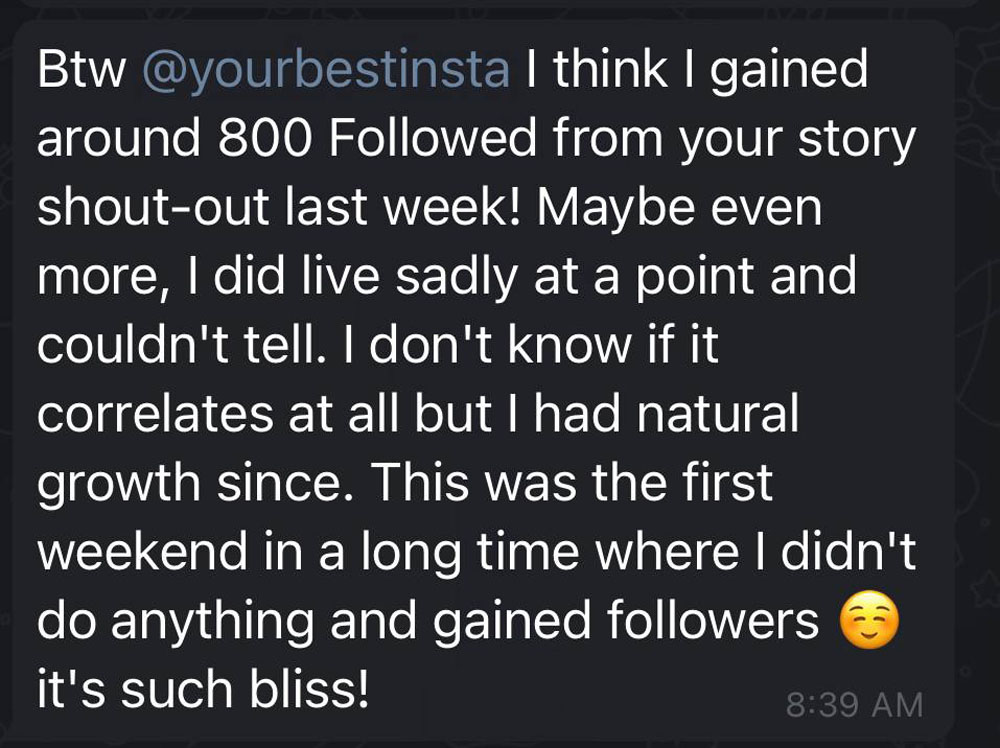The height and width of the screenshot is (748, 1000).
Task: Click the word "correlates" in the message
Action: (155, 414)
